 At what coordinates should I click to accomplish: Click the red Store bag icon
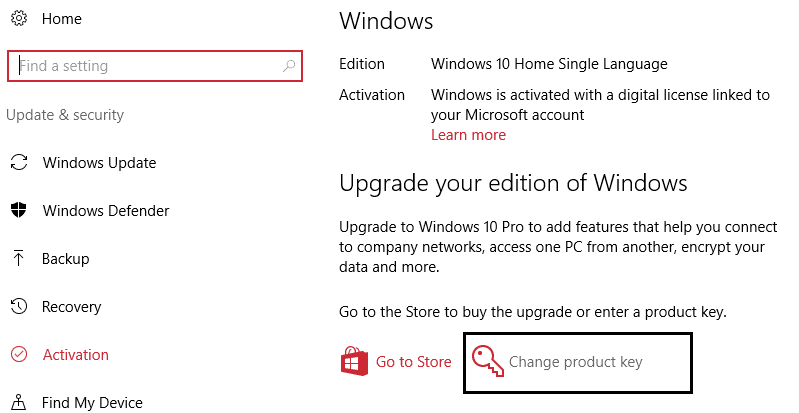click(354, 361)
